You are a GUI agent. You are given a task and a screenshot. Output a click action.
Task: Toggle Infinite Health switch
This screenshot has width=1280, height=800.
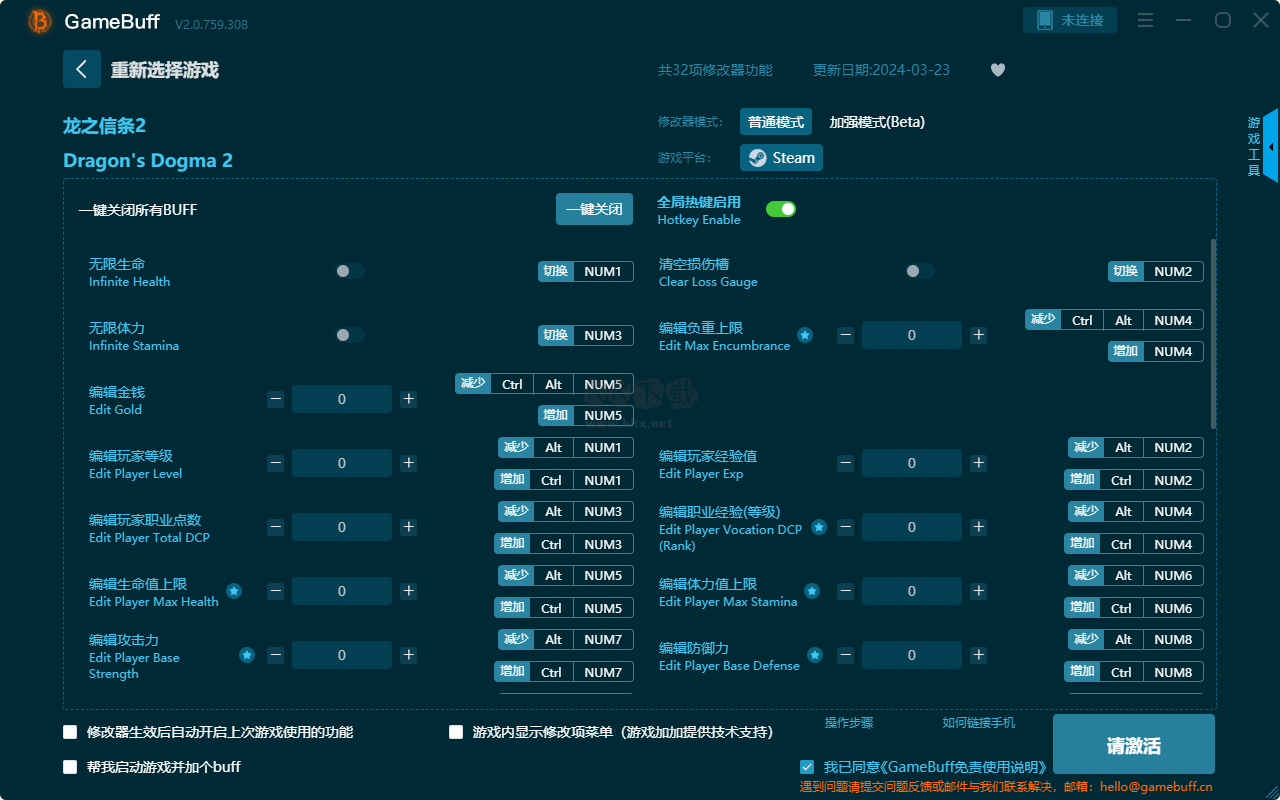tap(349, 271)
